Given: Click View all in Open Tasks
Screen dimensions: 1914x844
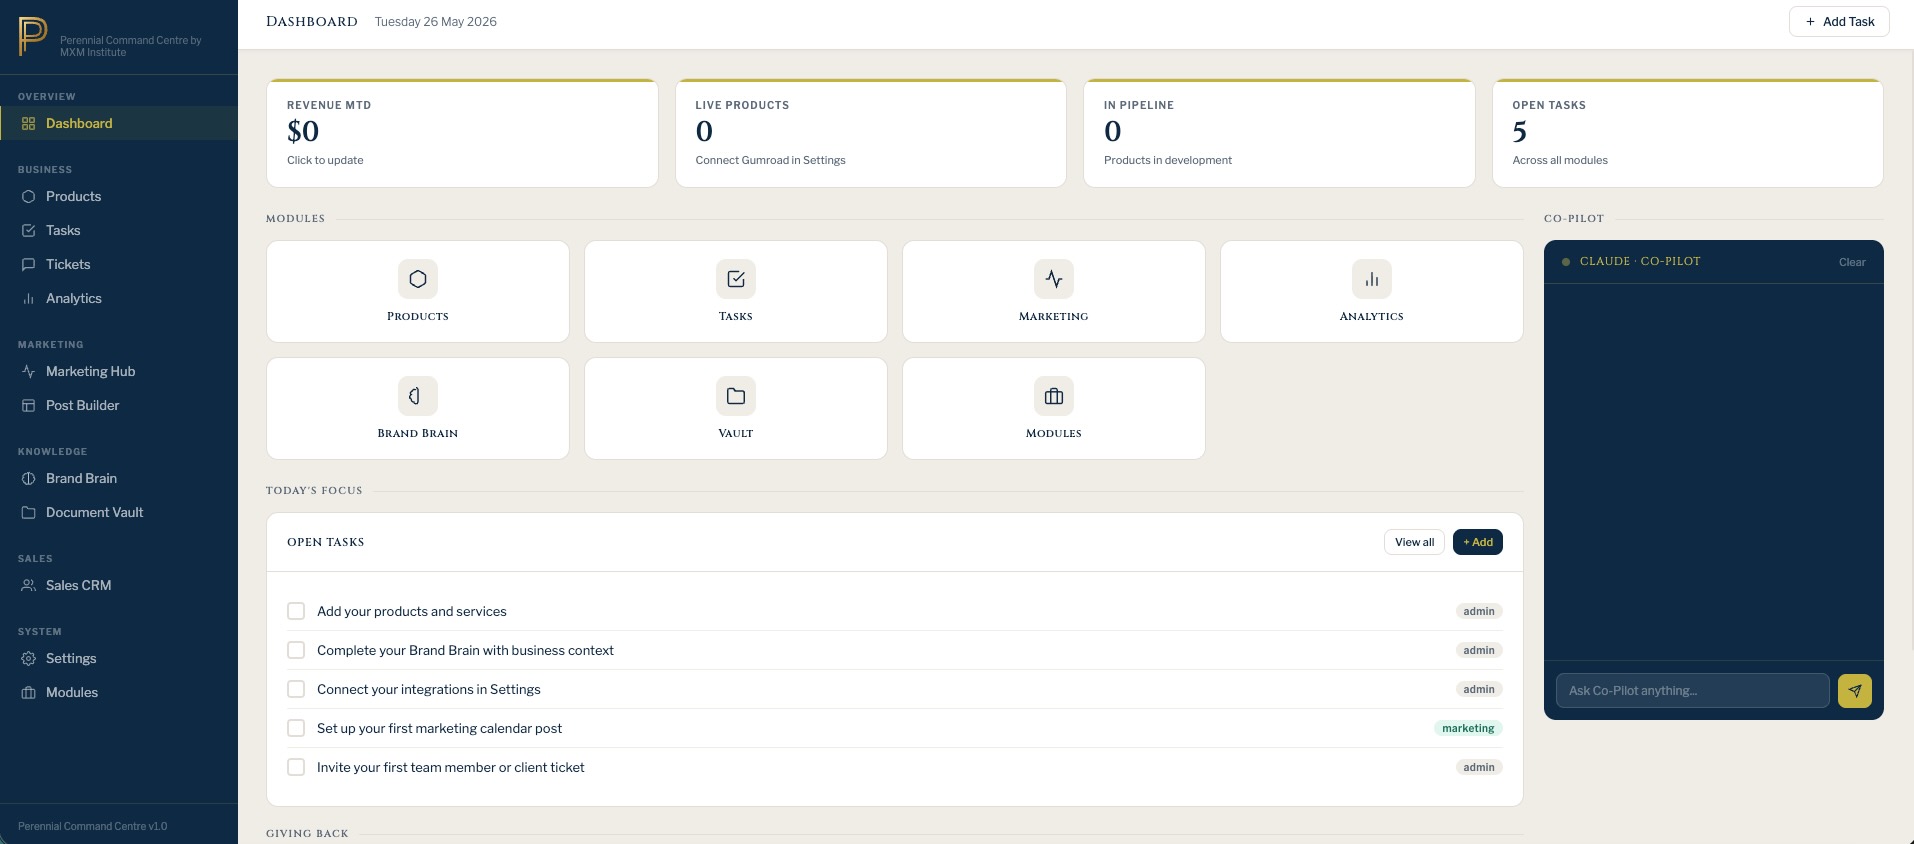Looking at the screenshot, I should [1414, 542].
